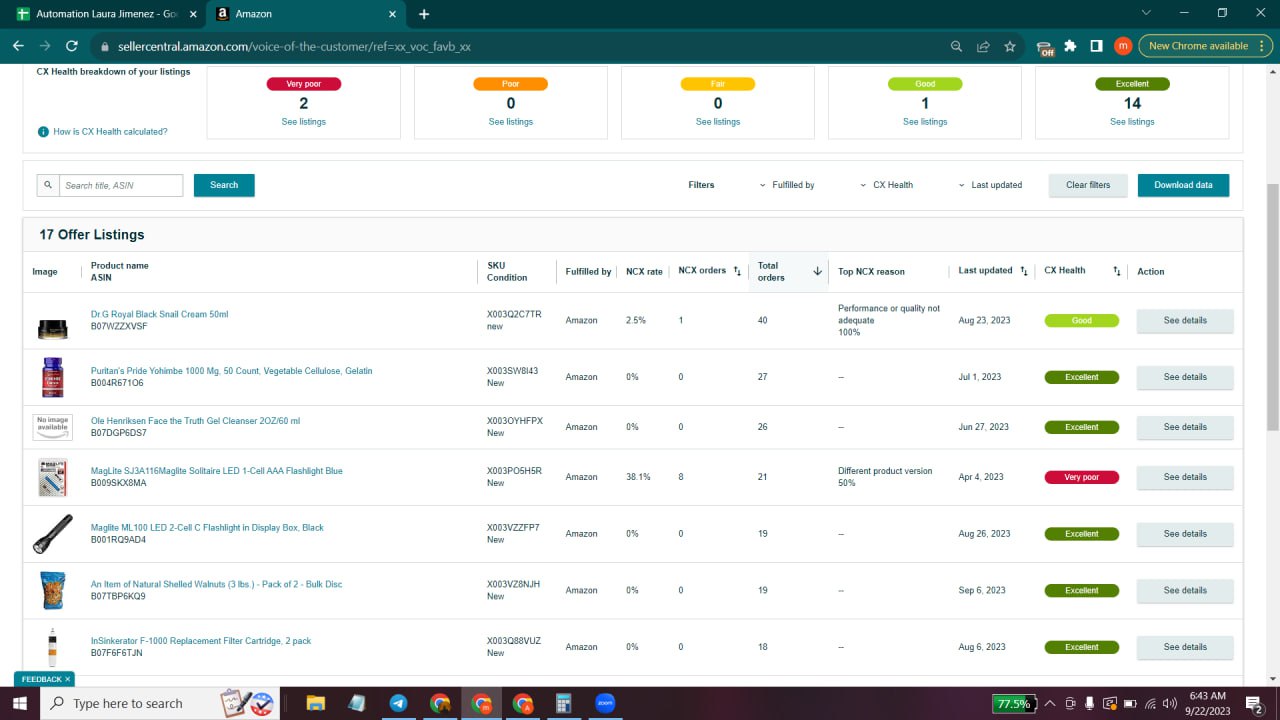
Task: Go back to the previous page
Action: (x=18, y=46)
